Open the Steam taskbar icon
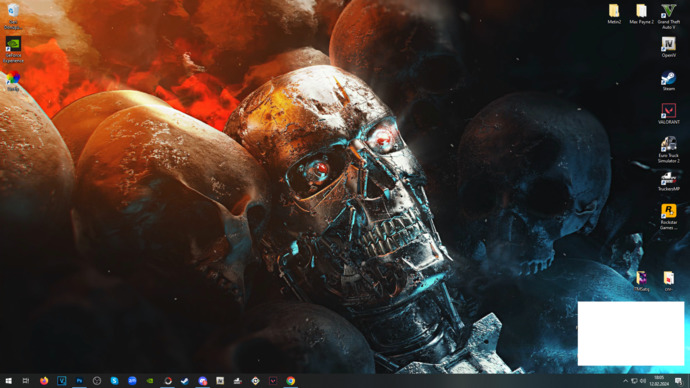 click(x=185, y=381)
